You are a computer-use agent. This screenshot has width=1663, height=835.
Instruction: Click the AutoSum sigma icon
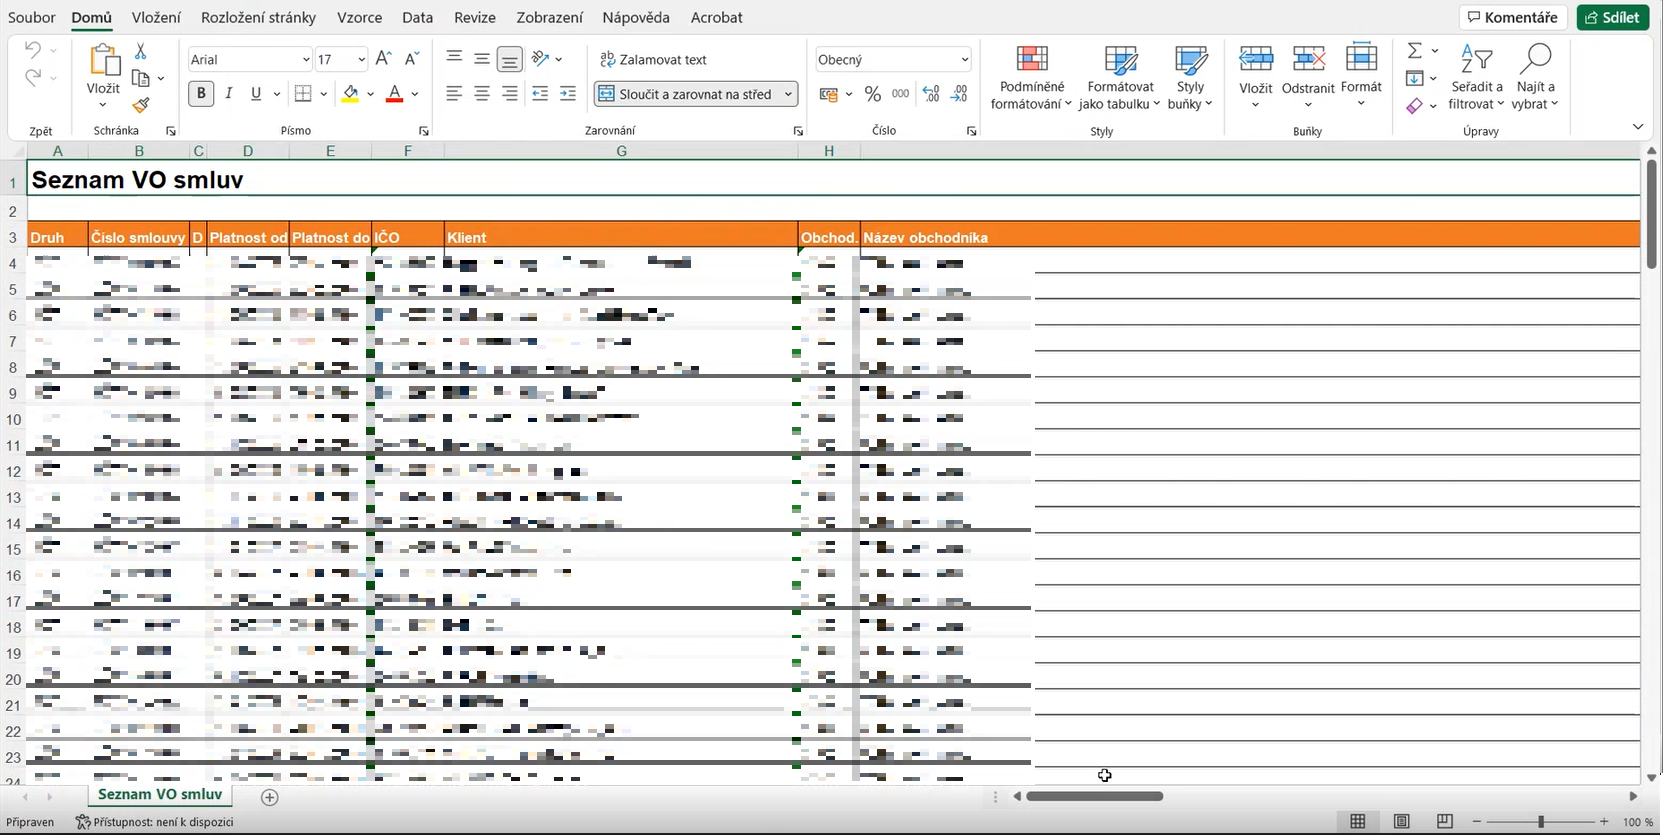(x=1414, y=51)
